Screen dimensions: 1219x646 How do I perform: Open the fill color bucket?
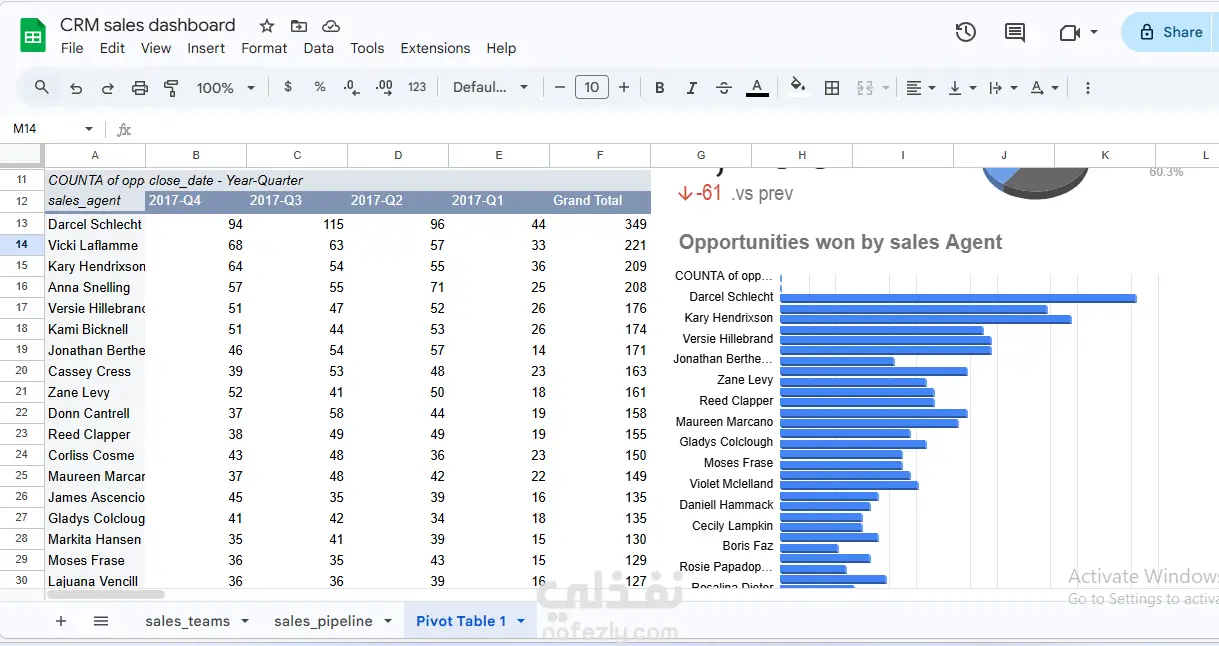[797, 87]
